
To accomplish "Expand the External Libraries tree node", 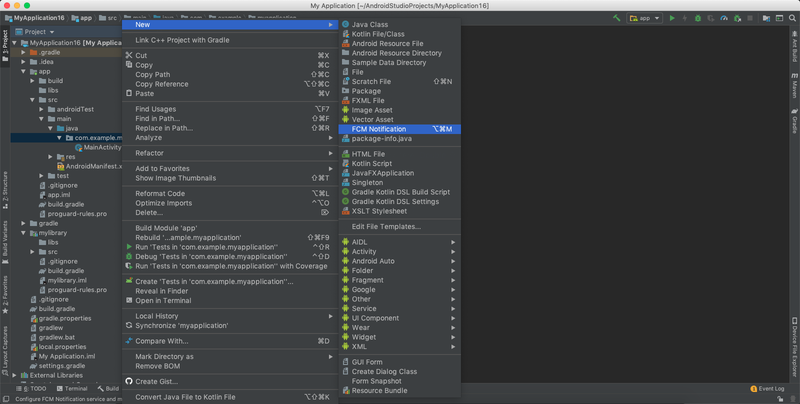I will click(x=15, y=375).
